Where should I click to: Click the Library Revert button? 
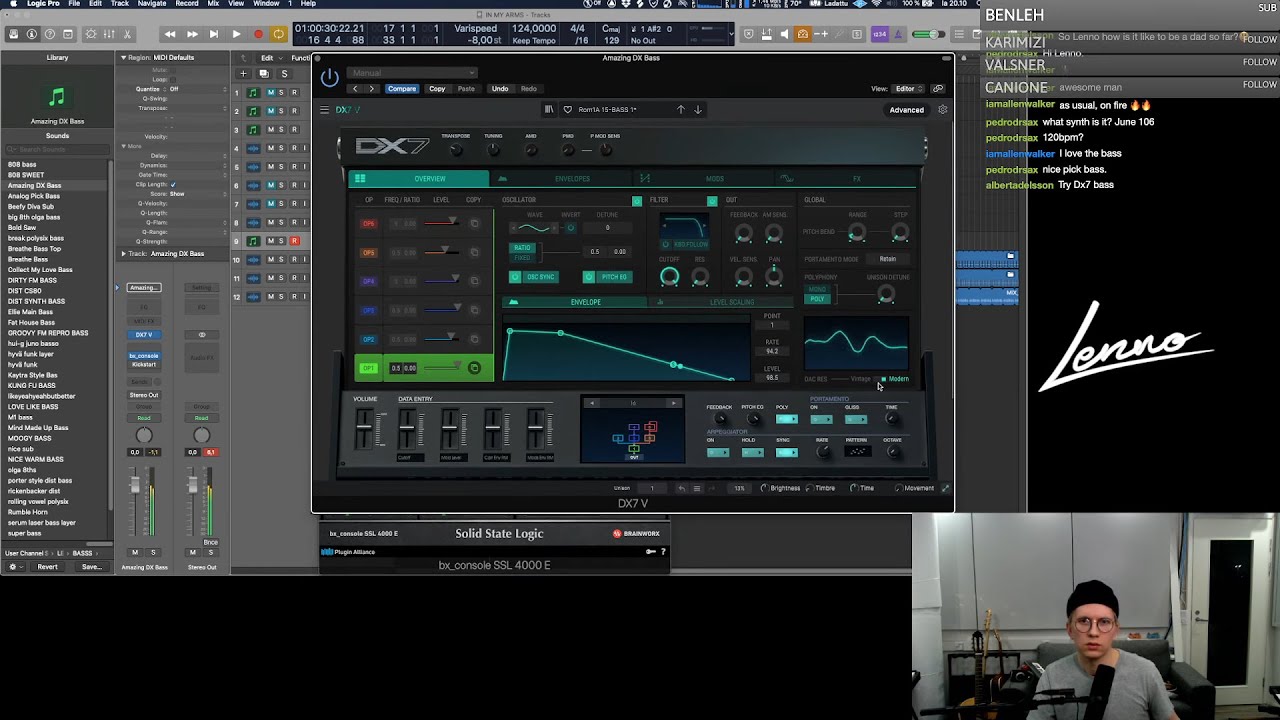(47, 567)
